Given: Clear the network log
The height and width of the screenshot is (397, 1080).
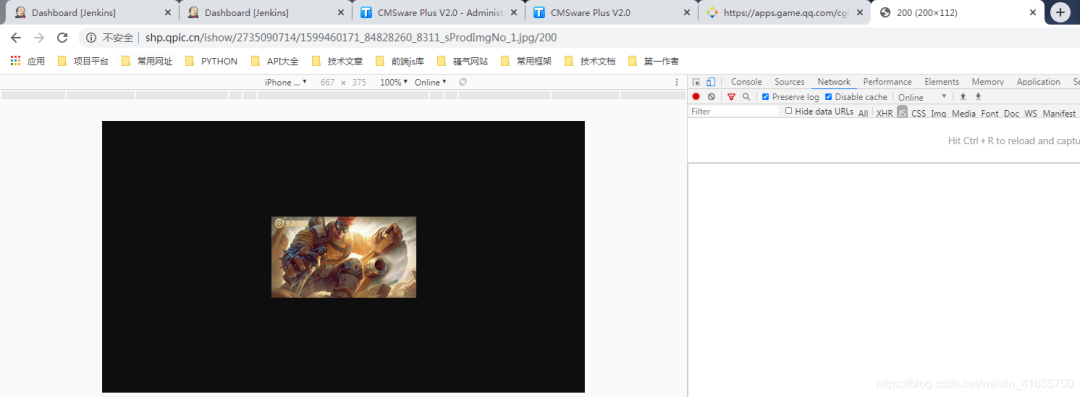Looking at the screenshot, I should [x=712, y=97].
